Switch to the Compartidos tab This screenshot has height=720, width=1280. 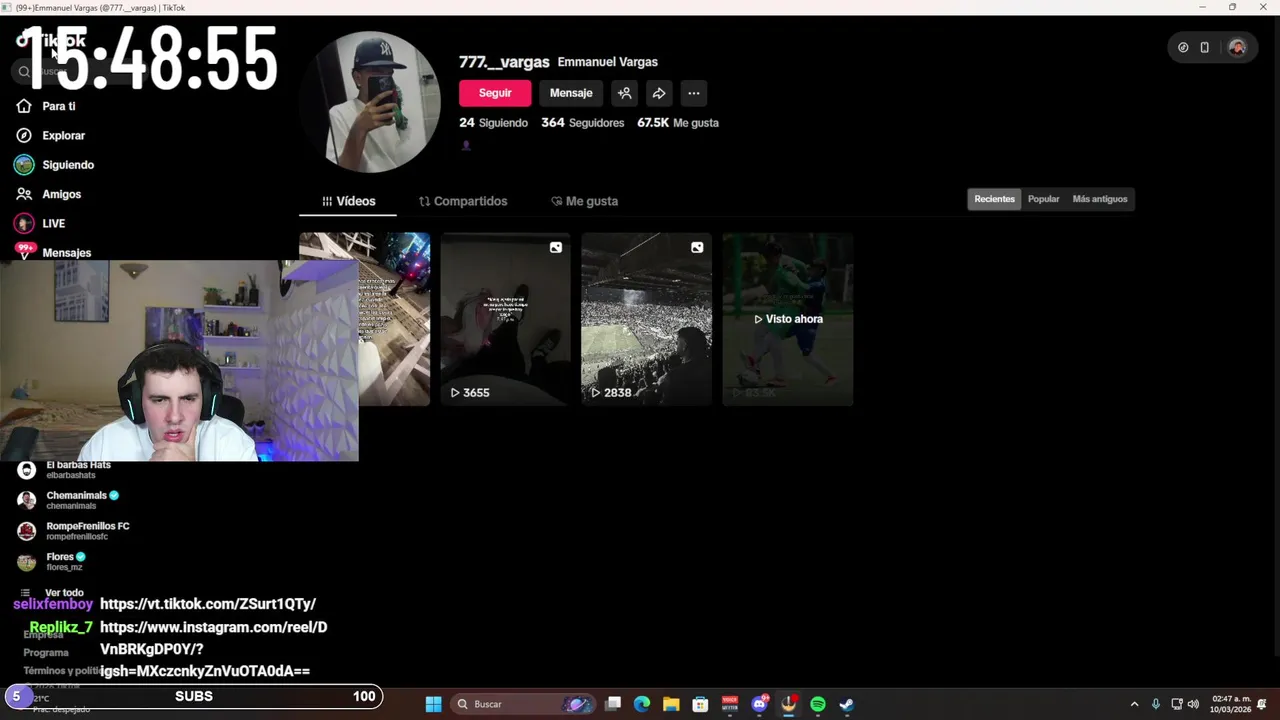click(463, 201)
